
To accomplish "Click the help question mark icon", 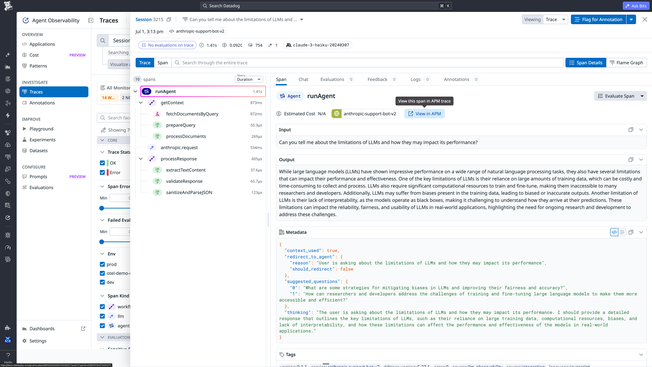I will pos(8,355).
